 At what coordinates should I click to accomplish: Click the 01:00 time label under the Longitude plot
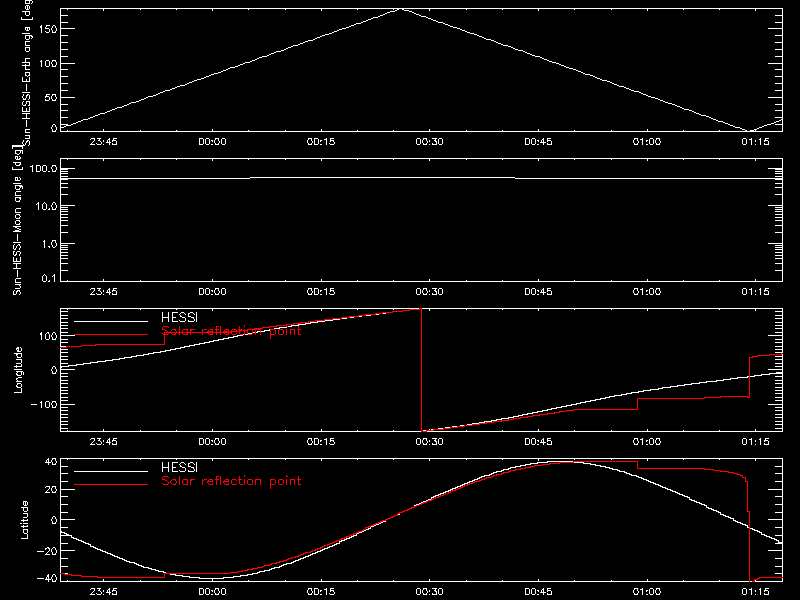[646, 441]
